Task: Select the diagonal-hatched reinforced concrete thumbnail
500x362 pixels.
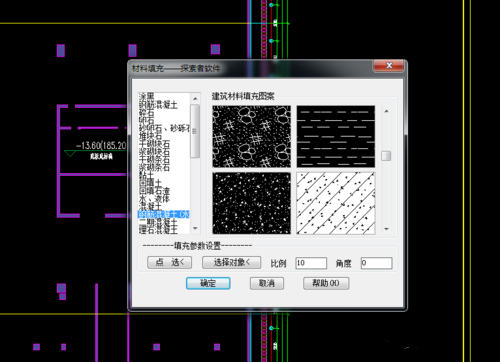Action: pyautogui.click(x=336, y=203)
